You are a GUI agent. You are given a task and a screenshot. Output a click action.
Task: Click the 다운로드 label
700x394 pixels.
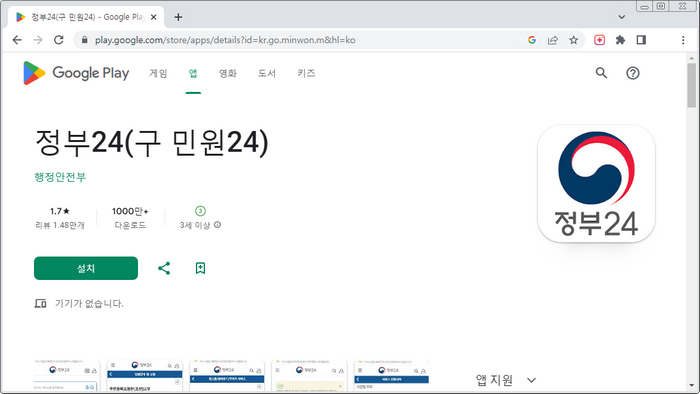[x=130, y=225]
